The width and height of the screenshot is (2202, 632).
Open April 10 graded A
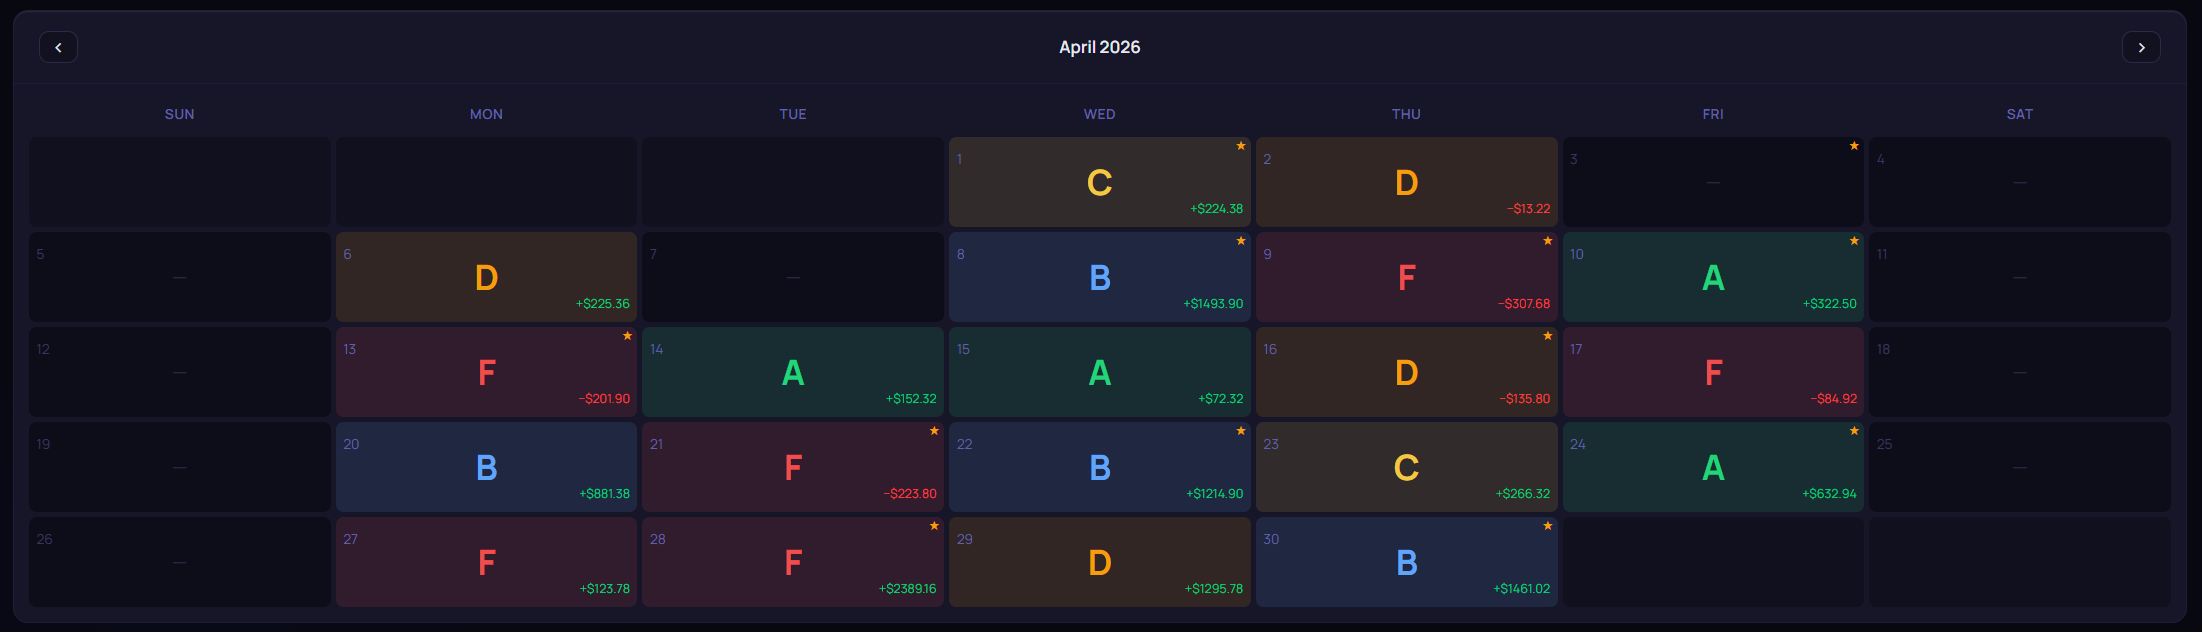click(1713, 277)
